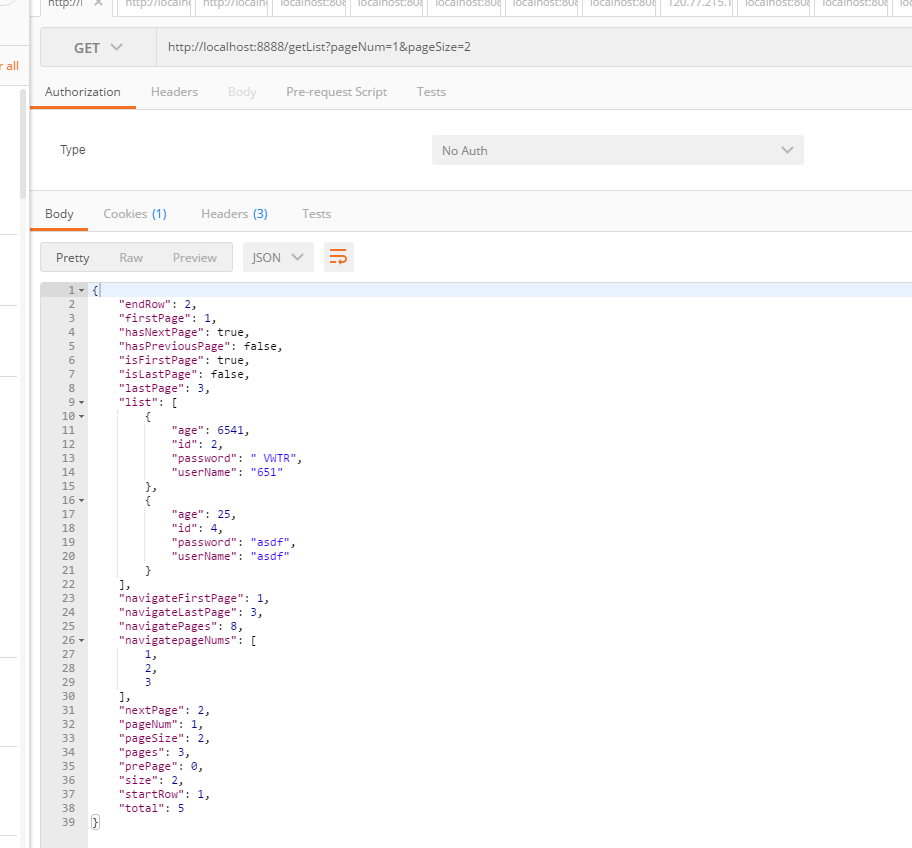
Task: Select the request Tests tab
Action: tap(431, 92)
